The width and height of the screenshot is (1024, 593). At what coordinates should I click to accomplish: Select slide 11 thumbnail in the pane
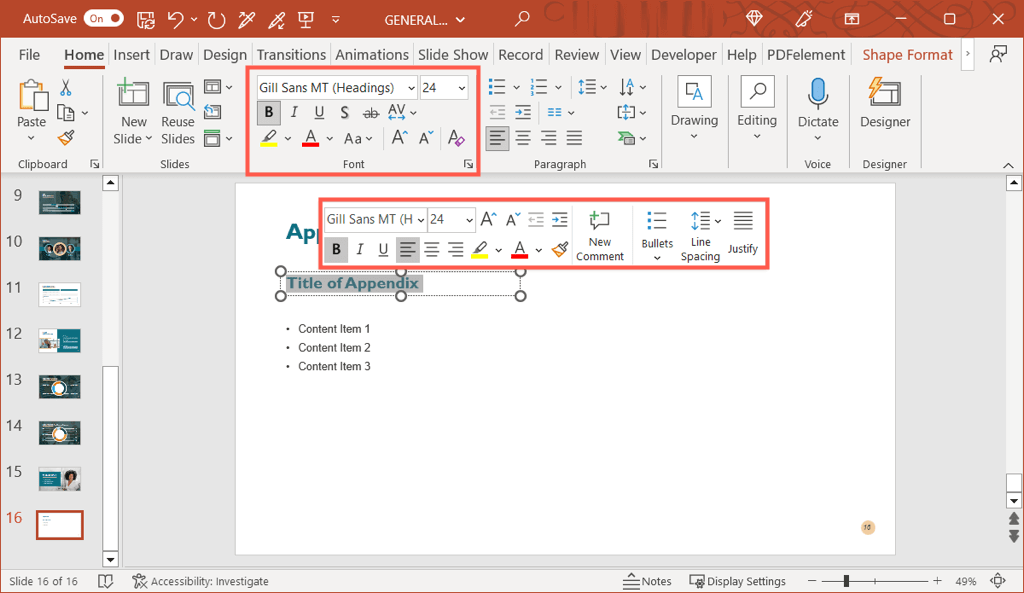[58, 294]
